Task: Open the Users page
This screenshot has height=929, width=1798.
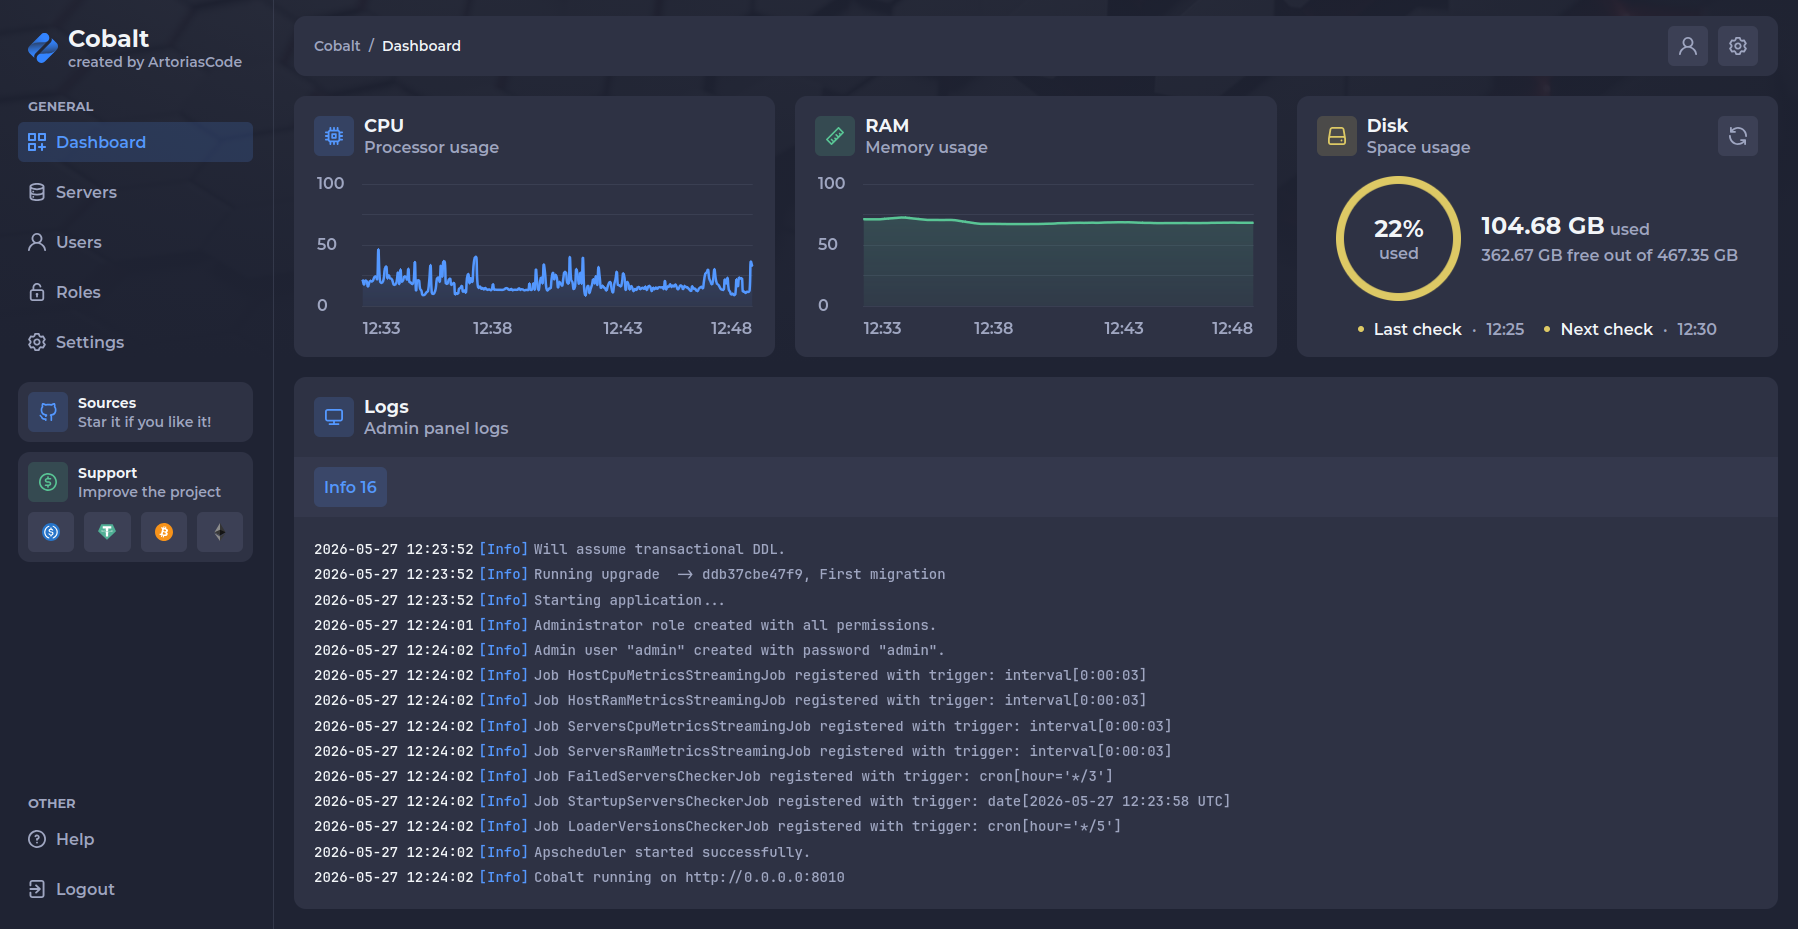Action: (x=136, y=242)
